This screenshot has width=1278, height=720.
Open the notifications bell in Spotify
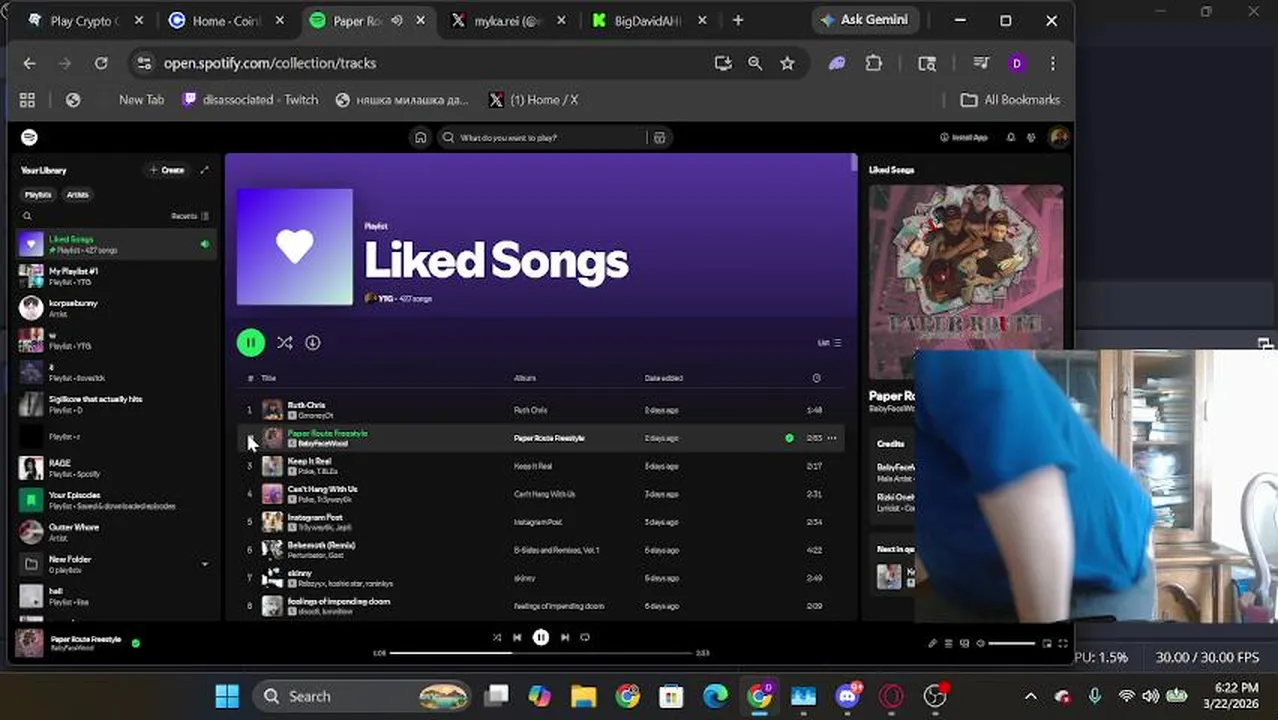coord(1011,138)
